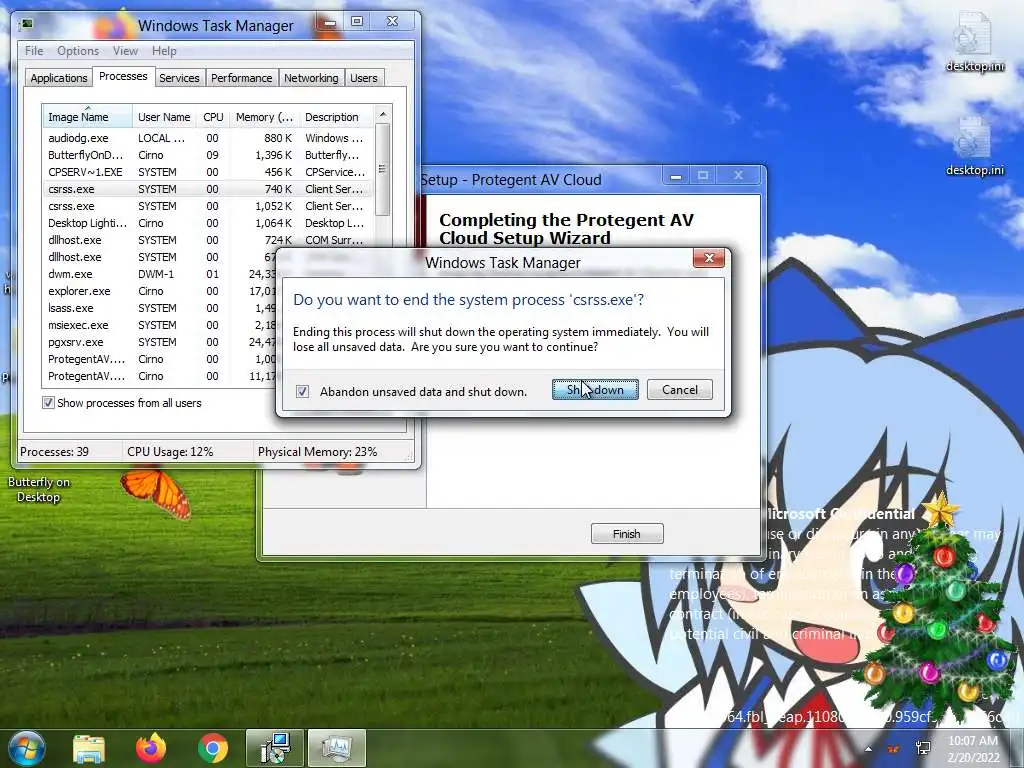1024x768 pixels.
Task: Cancel the end process dialog
Action: 679,390
